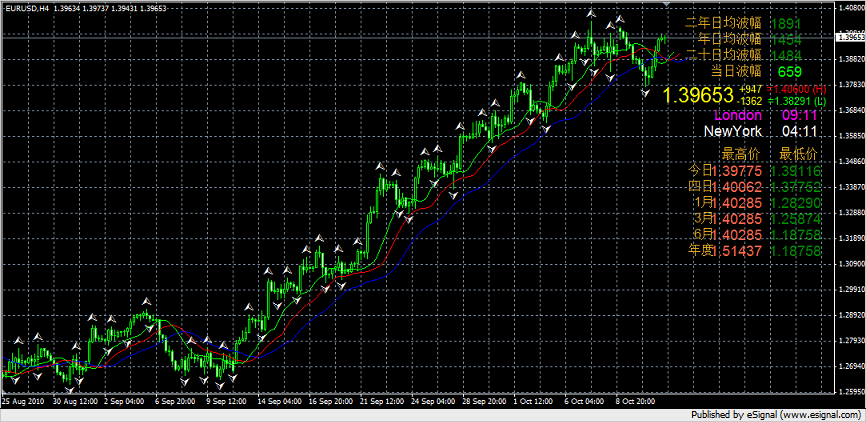Select the 年度 high value 1.51437

(x=737, y=251)
